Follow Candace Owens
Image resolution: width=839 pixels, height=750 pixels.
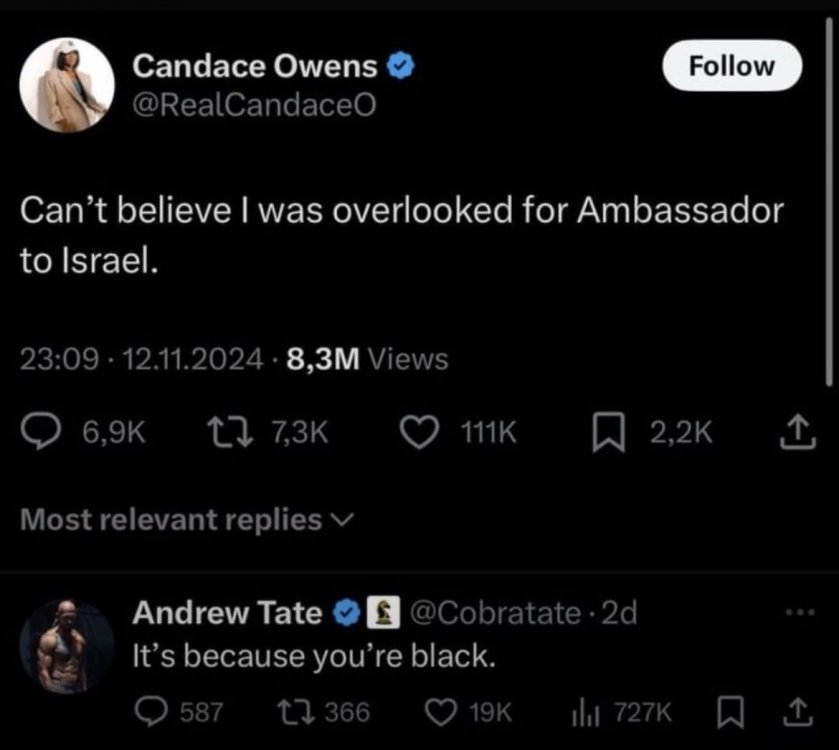coord(732,65)
